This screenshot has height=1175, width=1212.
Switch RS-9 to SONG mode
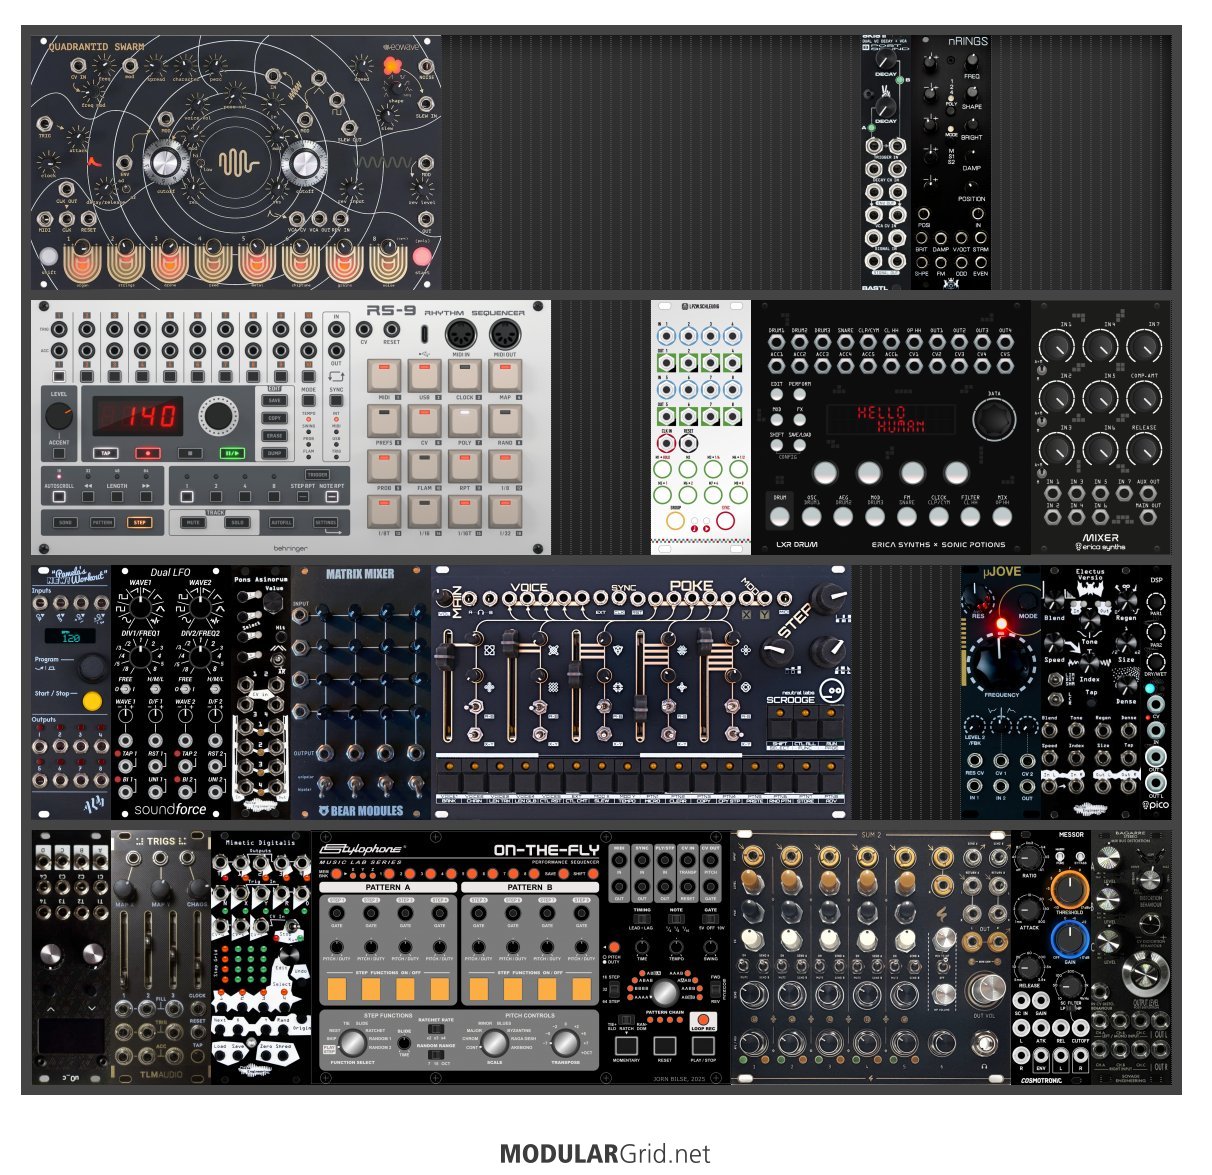(x=65, y=522)
